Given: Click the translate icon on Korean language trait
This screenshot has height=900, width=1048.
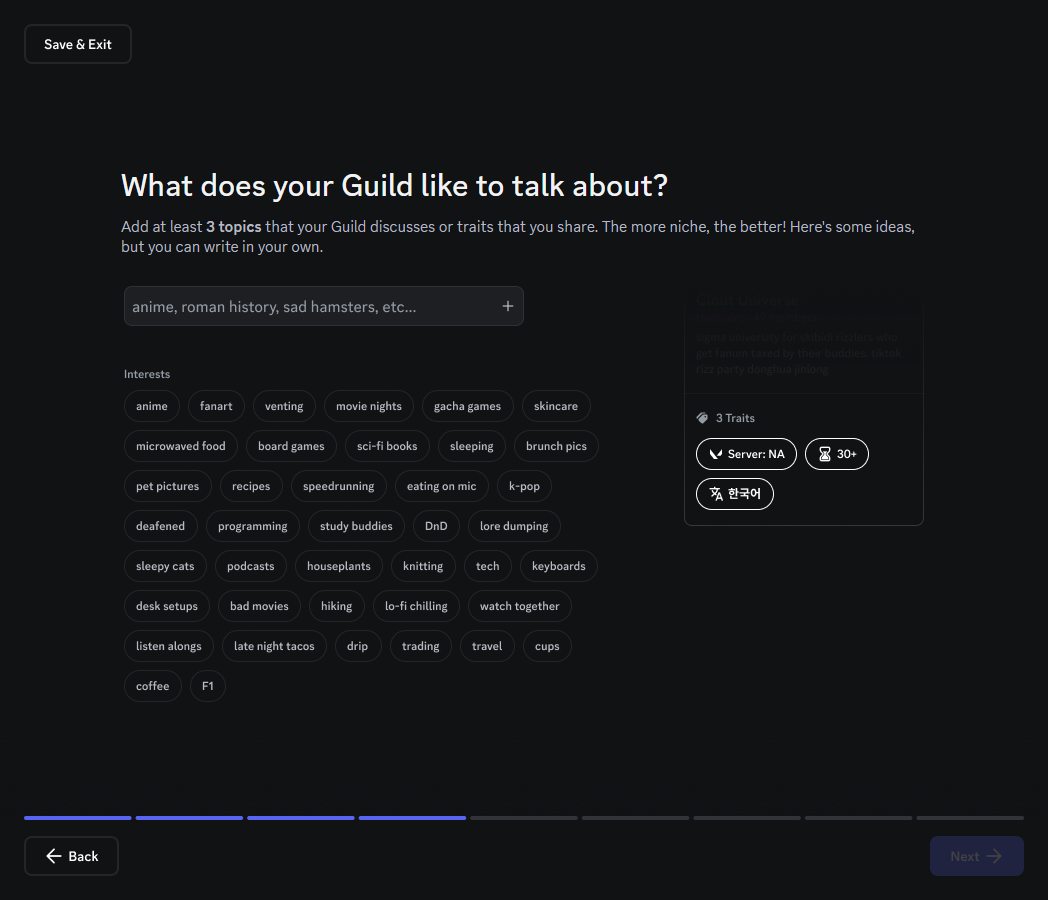Looking at the screenshot, I should [x=716, y=494].
